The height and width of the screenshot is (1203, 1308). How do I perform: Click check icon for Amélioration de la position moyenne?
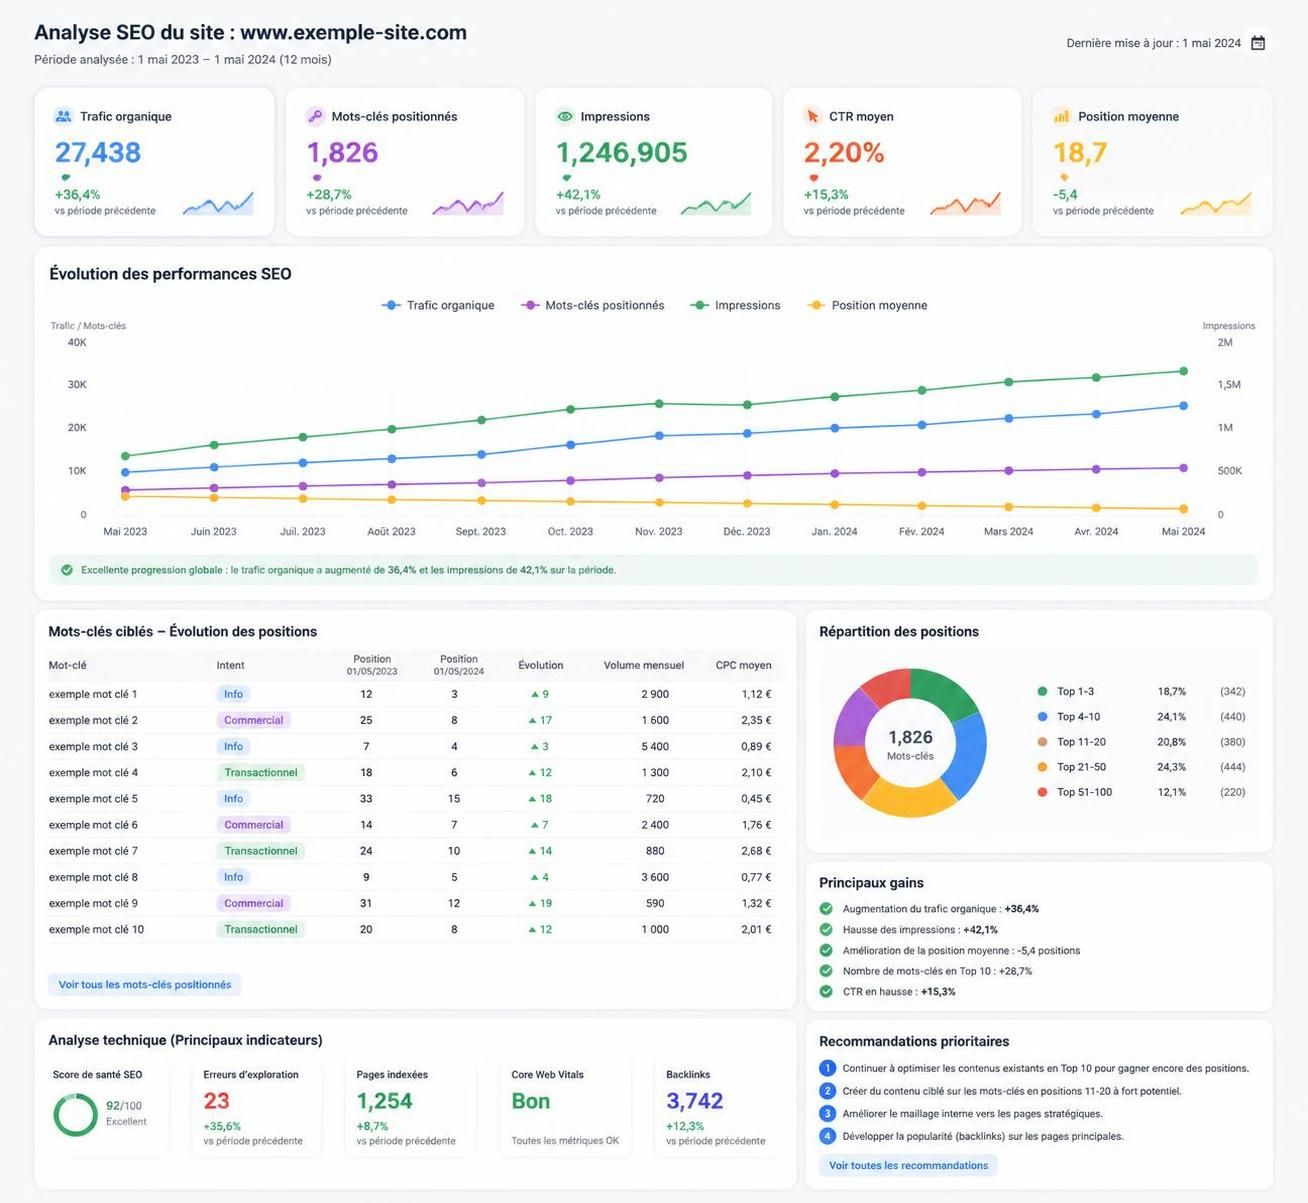point(826,950)
